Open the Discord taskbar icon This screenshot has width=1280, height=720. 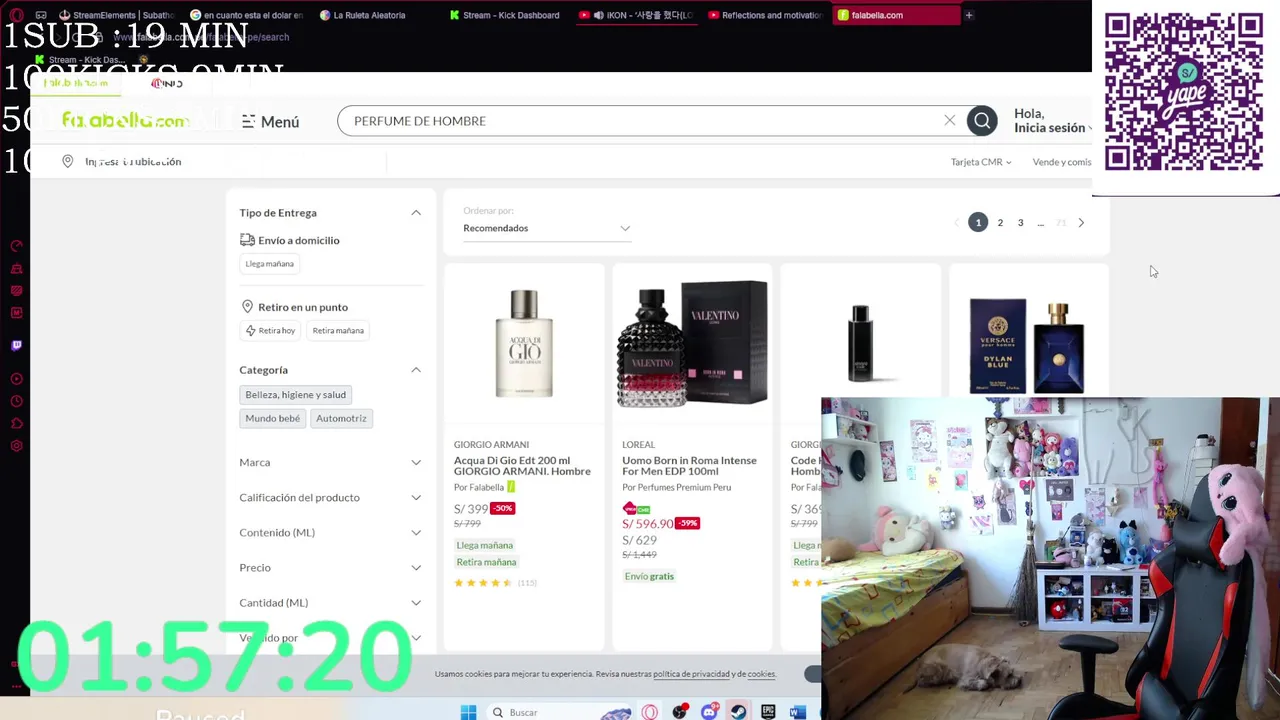709,712
